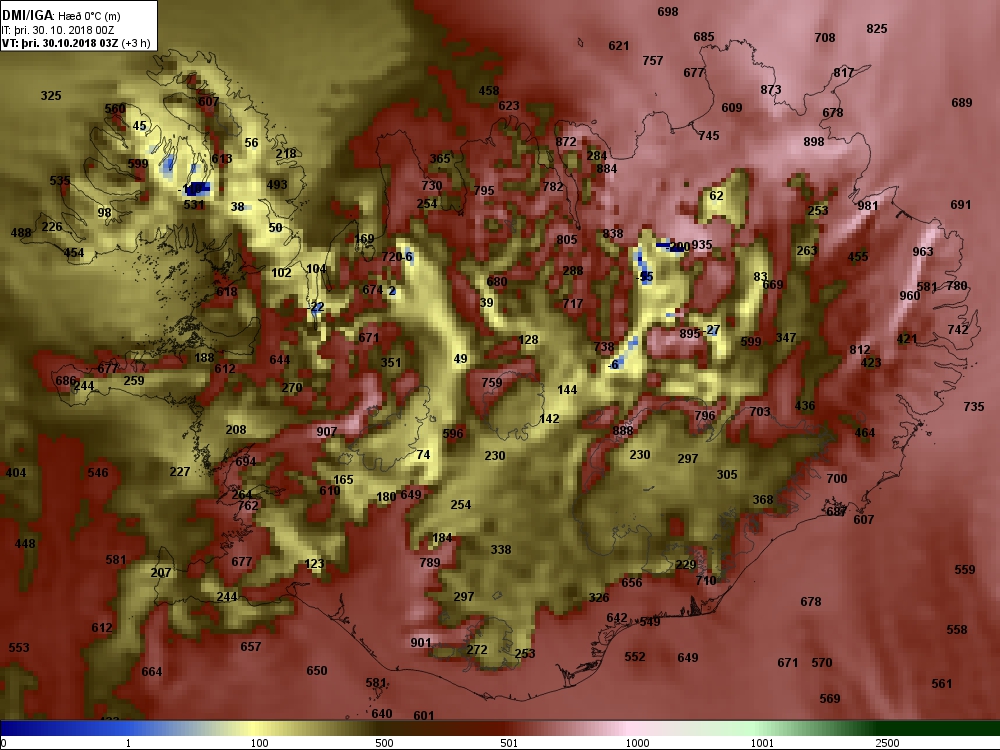This screenshot has width=1000, height=750.
Task: Click the map value '981'
Action: (868, 205)
